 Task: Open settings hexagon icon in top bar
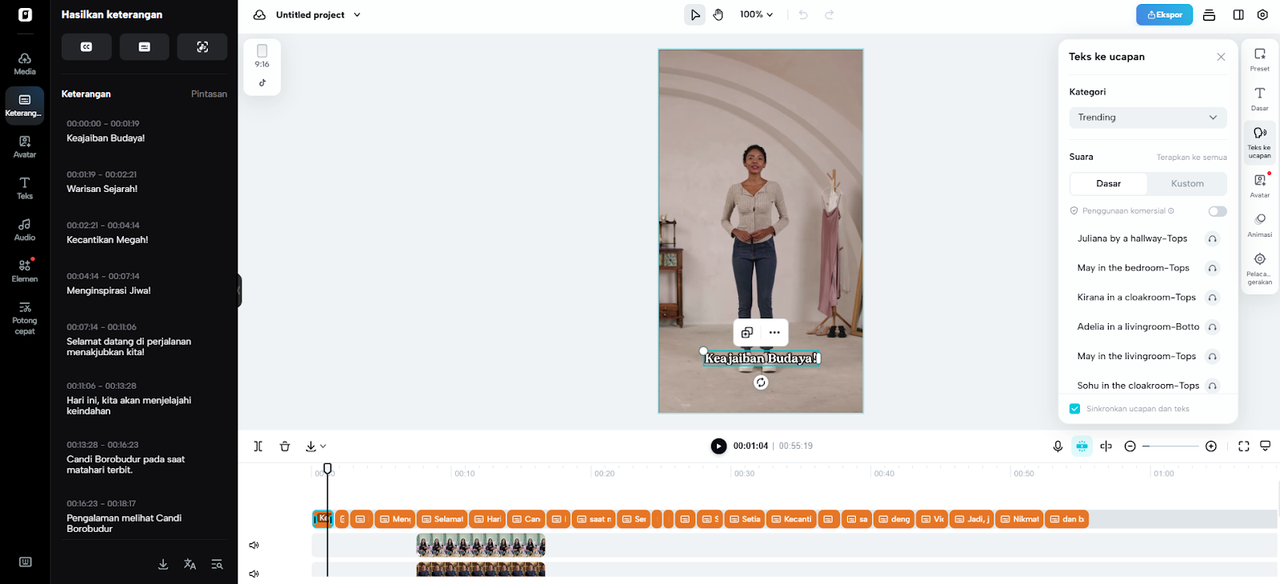pyautogui.click(x=1262, y=15)
